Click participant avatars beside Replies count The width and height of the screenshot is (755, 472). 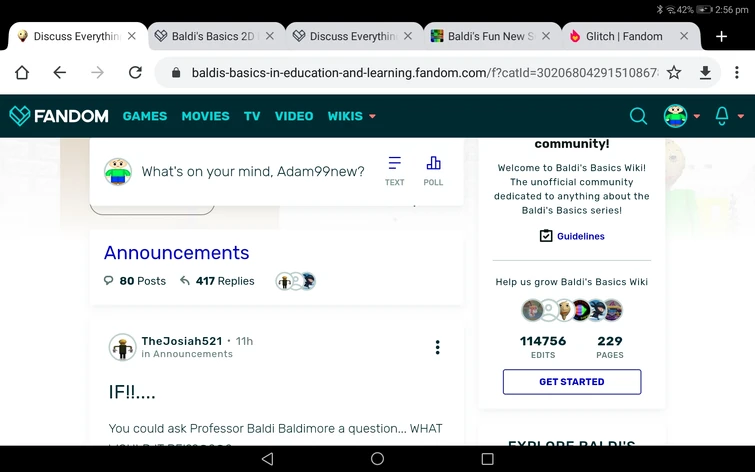click(x=296, y=281)
